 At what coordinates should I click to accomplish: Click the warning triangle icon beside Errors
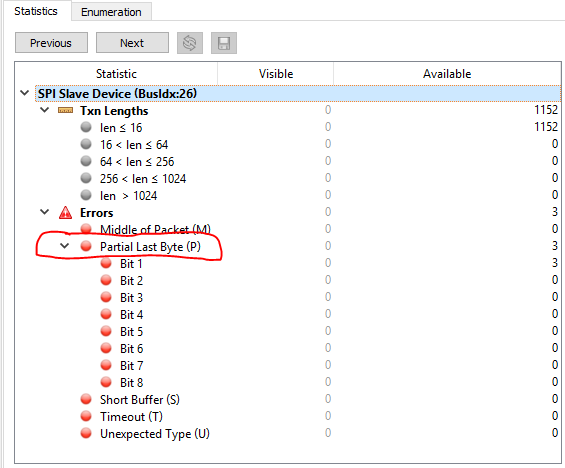click(x=65, y=213)
